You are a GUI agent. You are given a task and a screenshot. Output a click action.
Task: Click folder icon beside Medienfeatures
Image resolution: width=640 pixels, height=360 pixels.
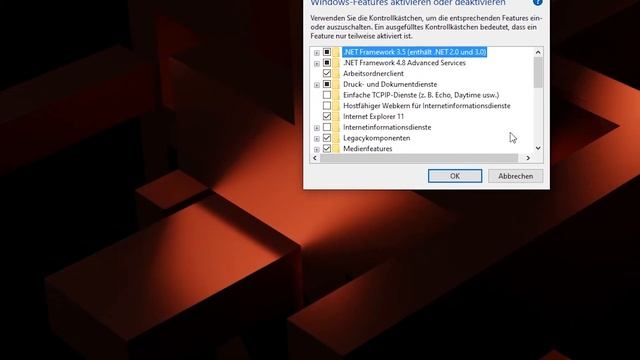coord(336,148)
